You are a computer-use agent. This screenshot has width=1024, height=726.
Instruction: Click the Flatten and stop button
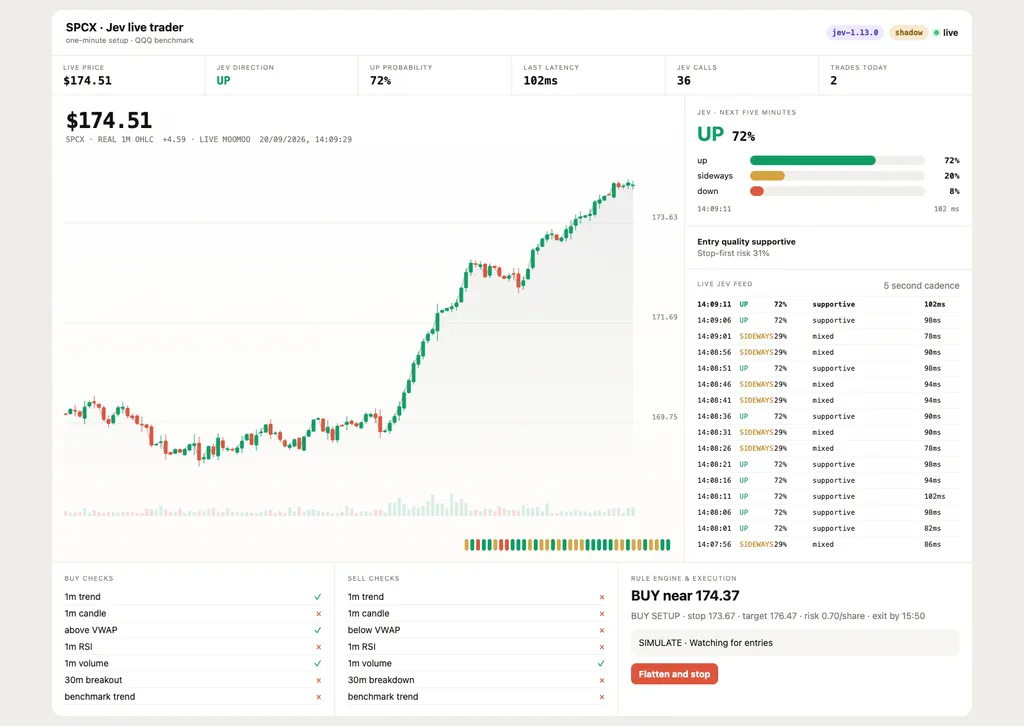[x=674, y=674]
